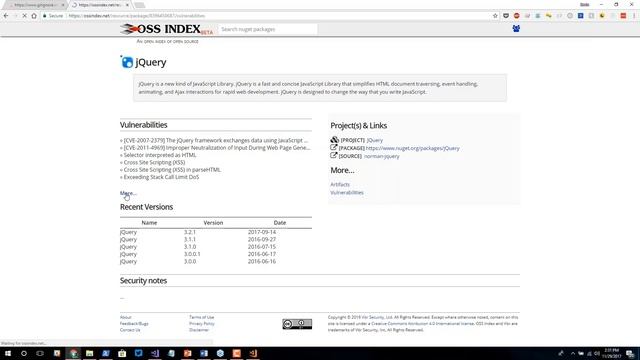Open the Windows Start menu

(x=7, y=353)
